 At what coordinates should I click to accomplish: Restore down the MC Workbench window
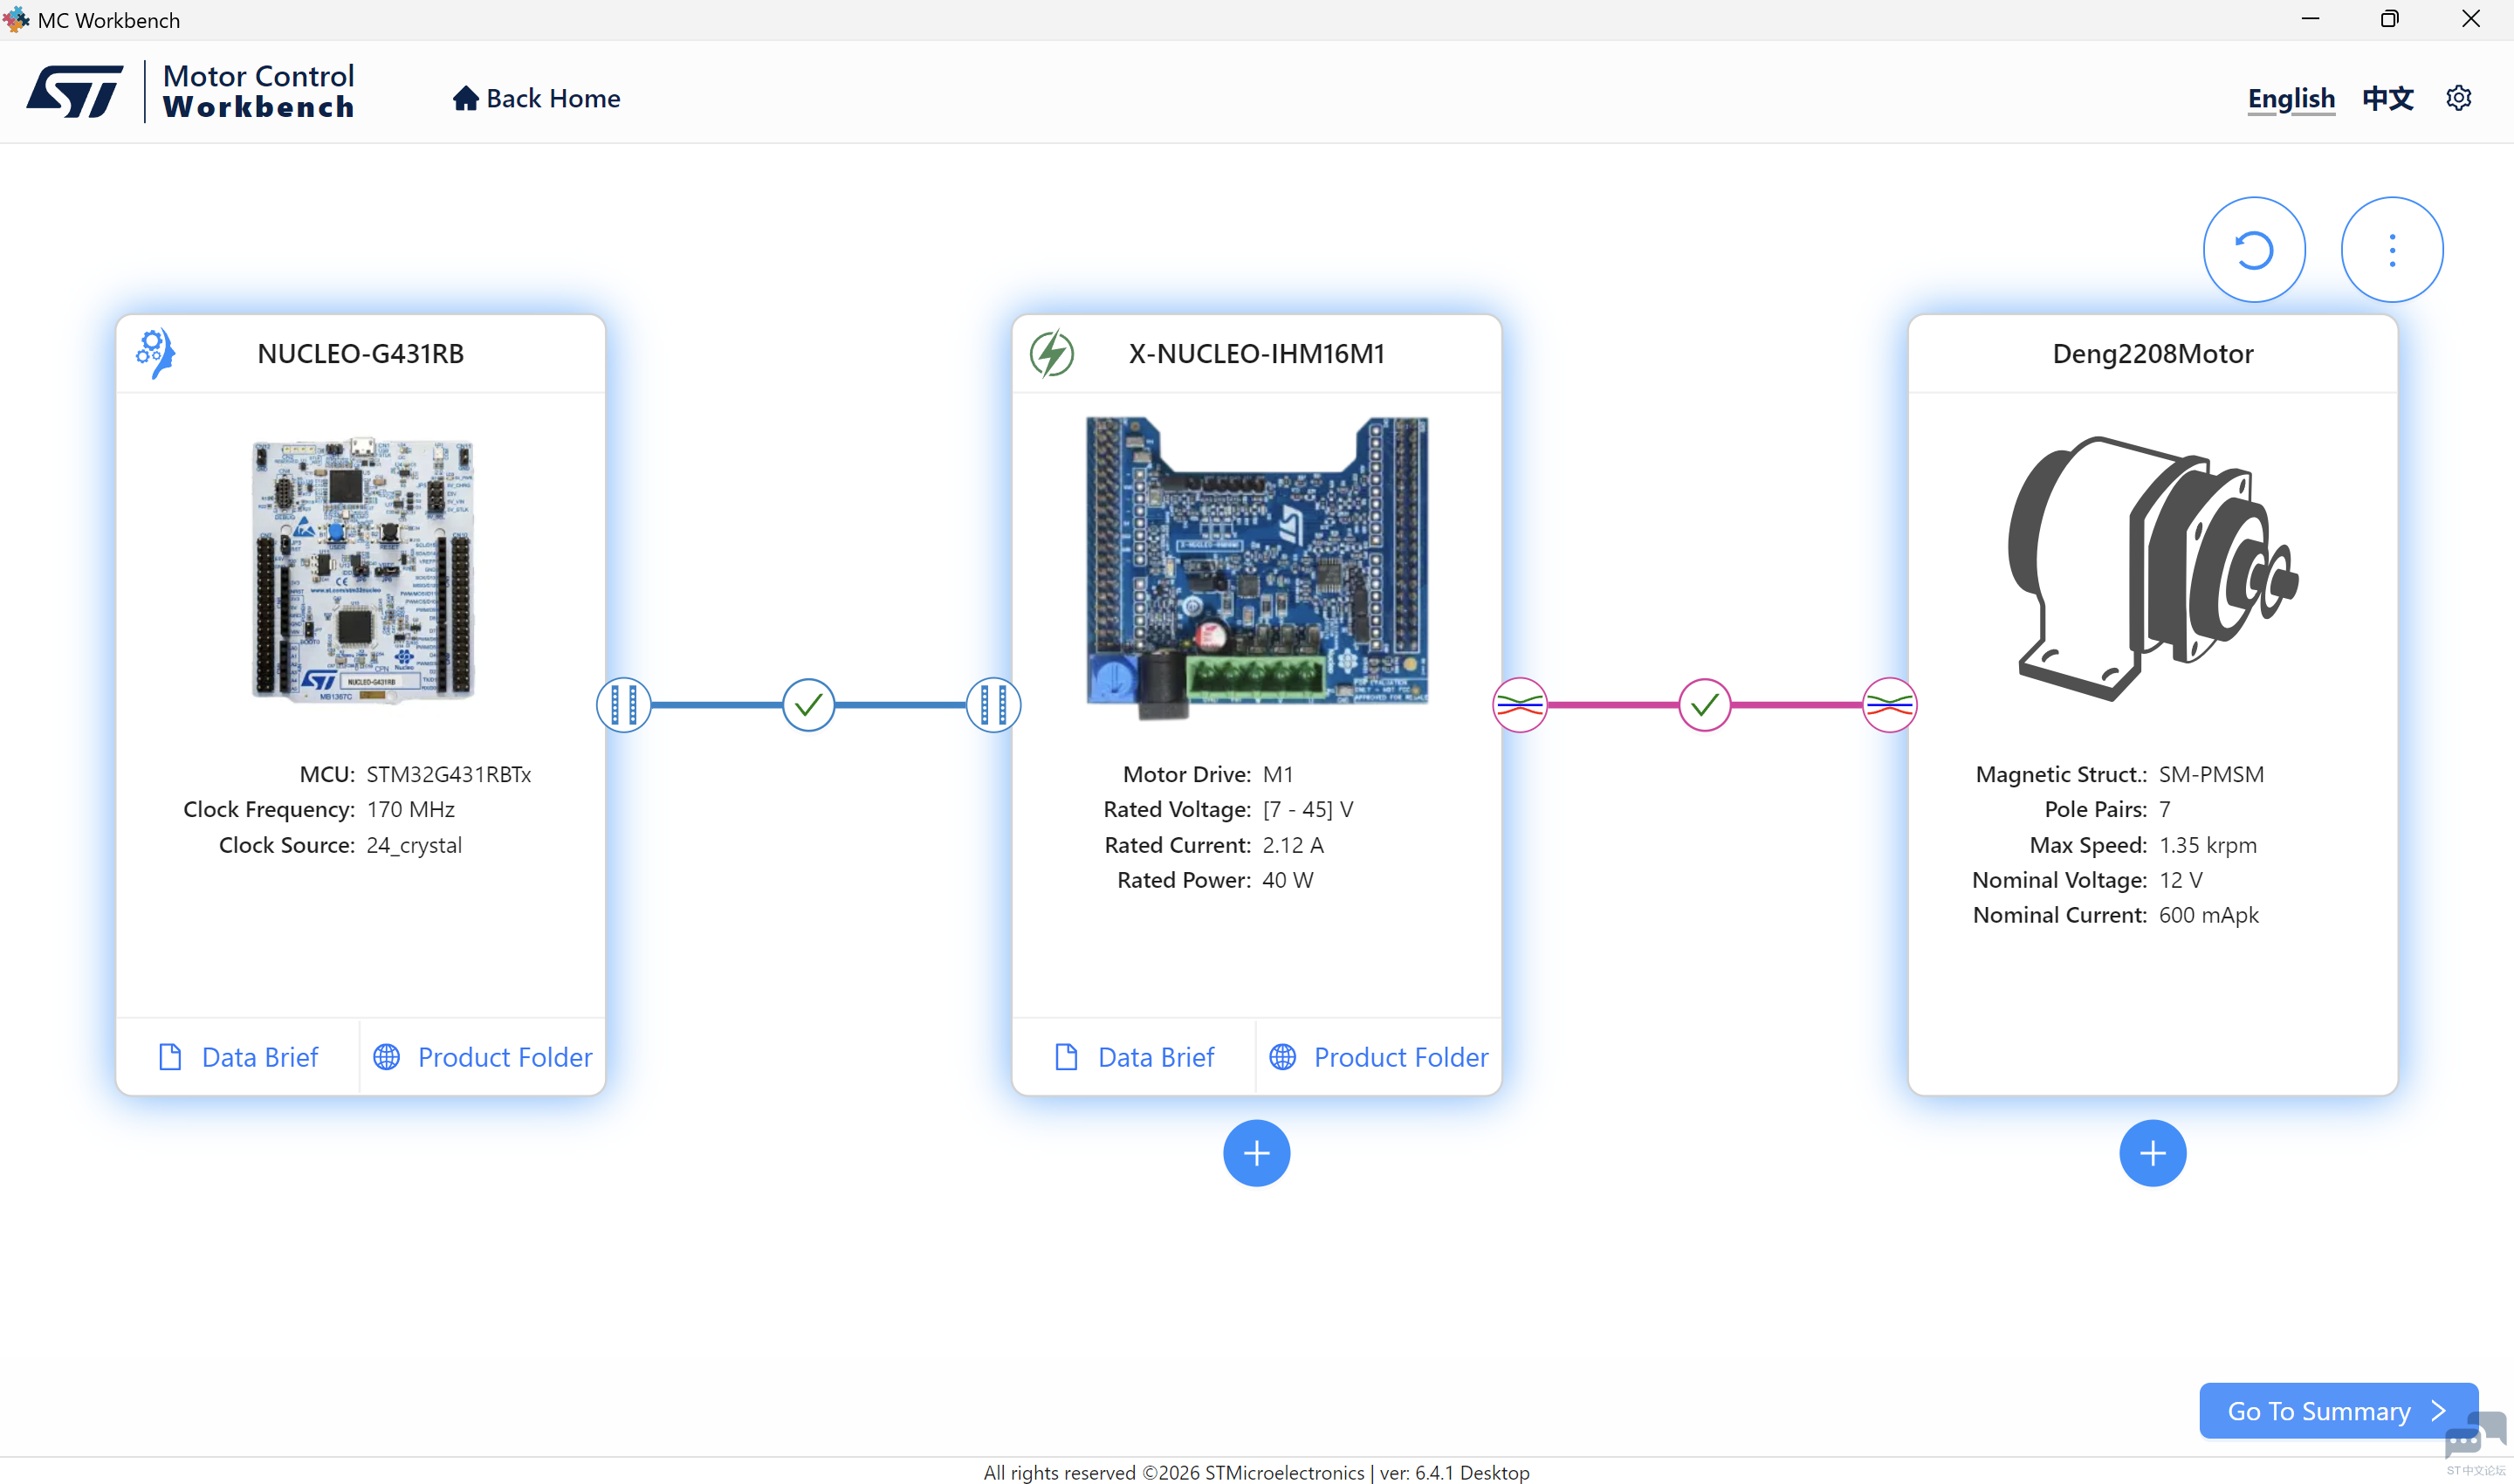point(2390,19)
